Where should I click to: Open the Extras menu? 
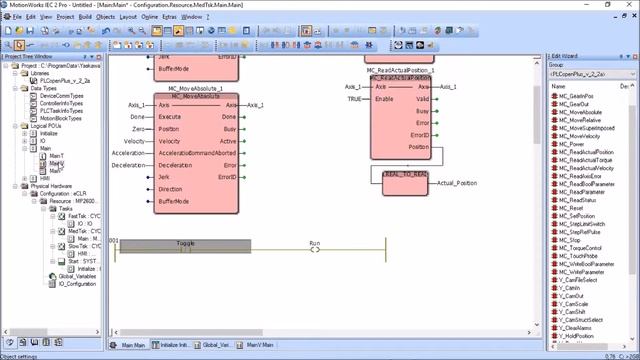169,17
